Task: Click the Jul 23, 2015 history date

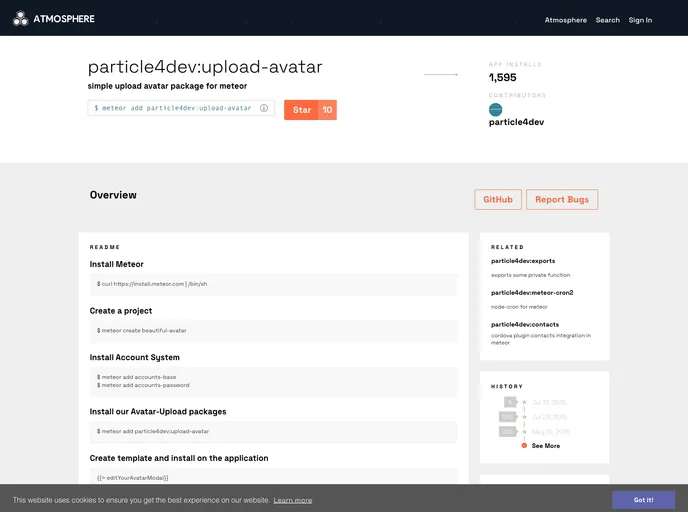Action: tap(549, 417)
